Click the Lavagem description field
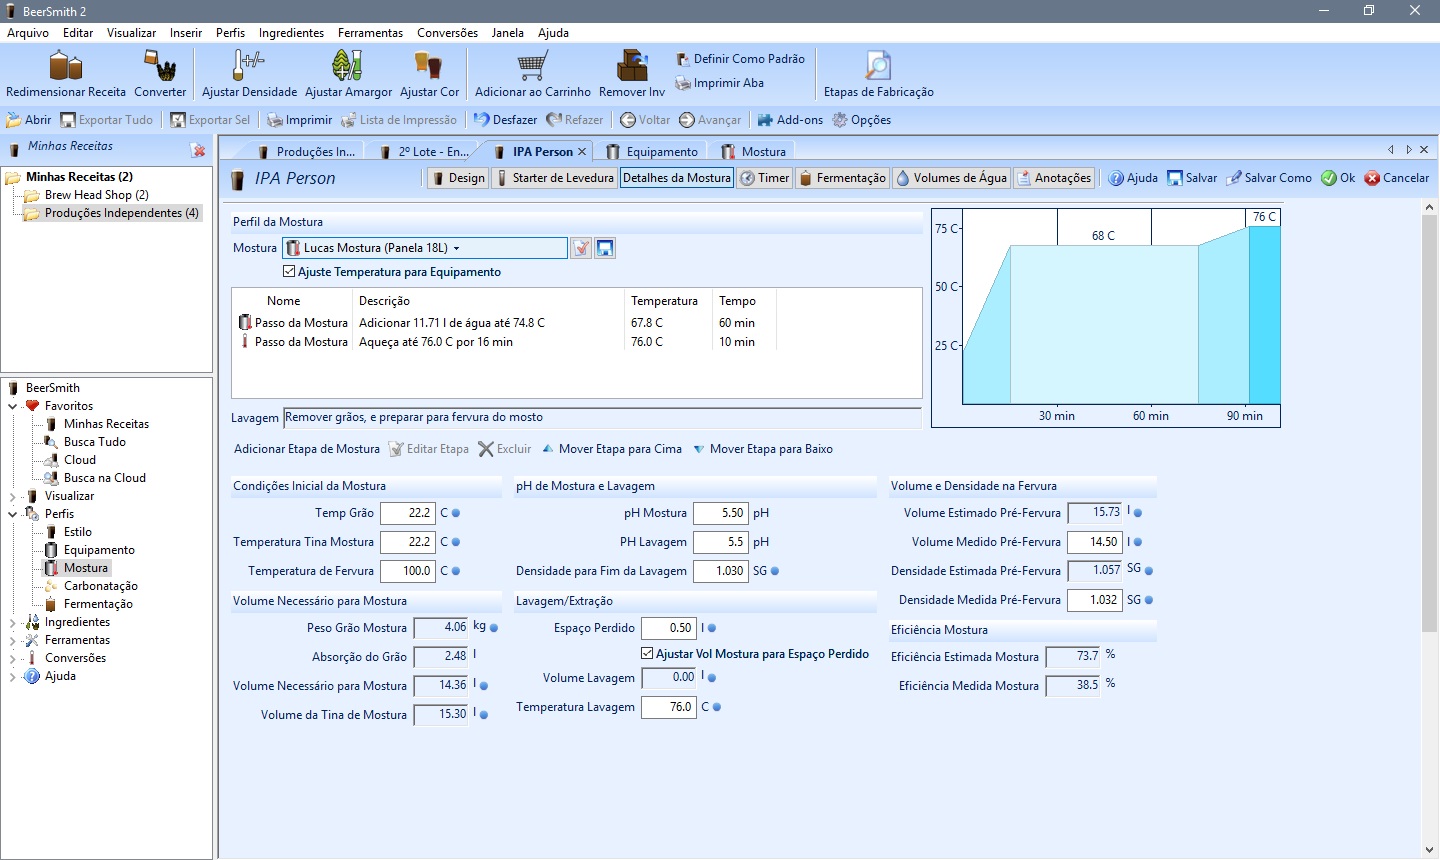 click(603, 418)
